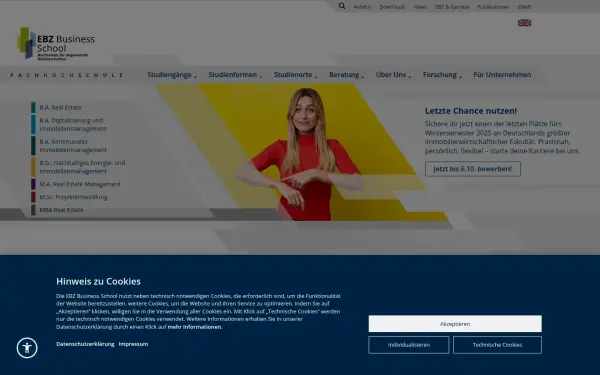Click the FACHHOCHSCHULE label

pos(67,75)
